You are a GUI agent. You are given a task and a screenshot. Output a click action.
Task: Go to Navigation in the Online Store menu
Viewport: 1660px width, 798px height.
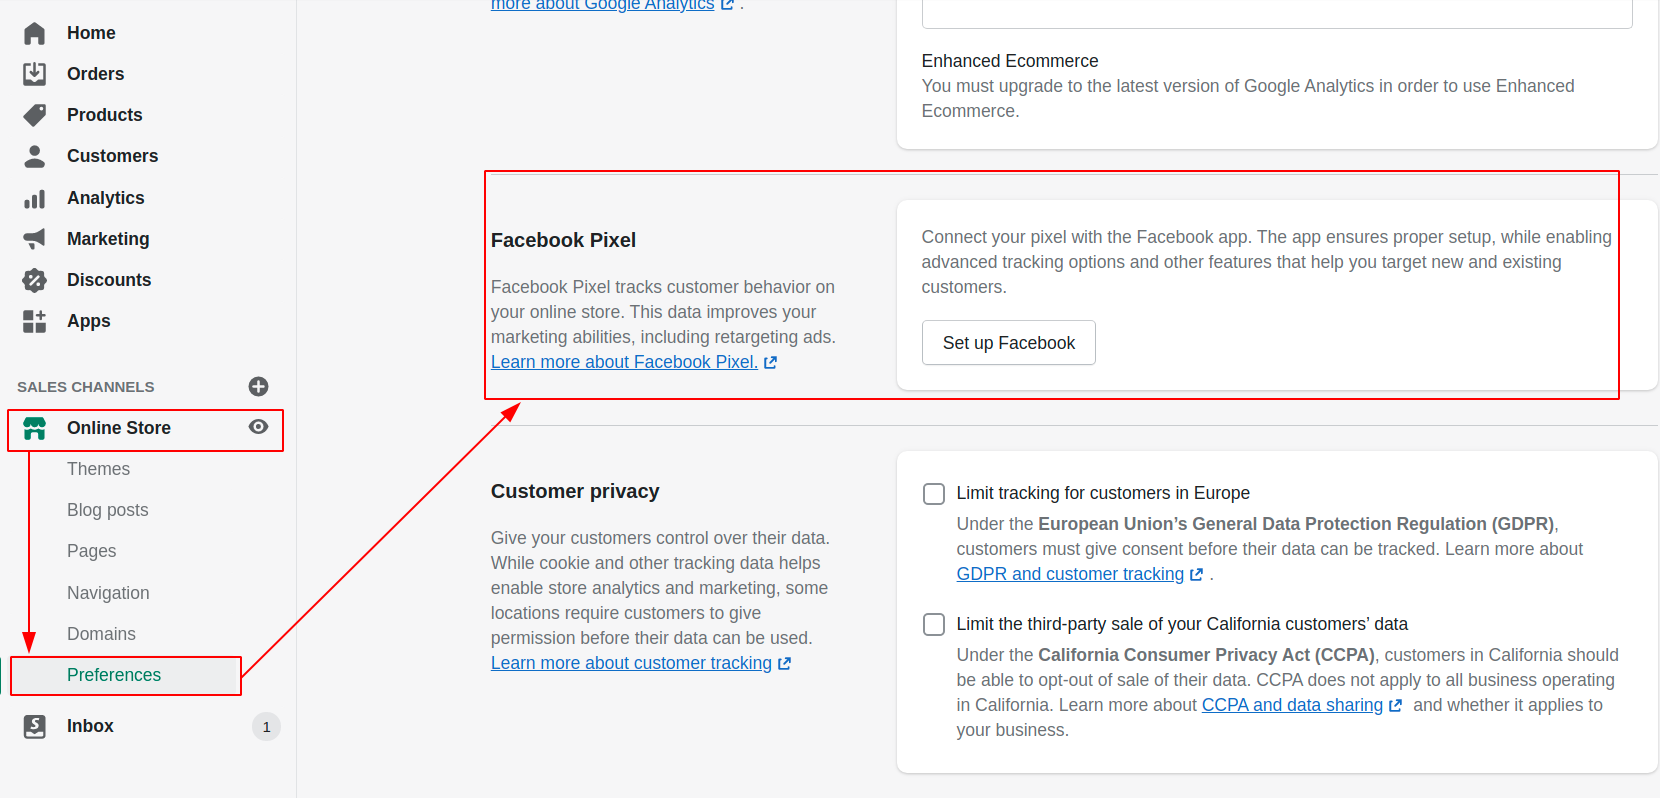(x=108, y=593)
